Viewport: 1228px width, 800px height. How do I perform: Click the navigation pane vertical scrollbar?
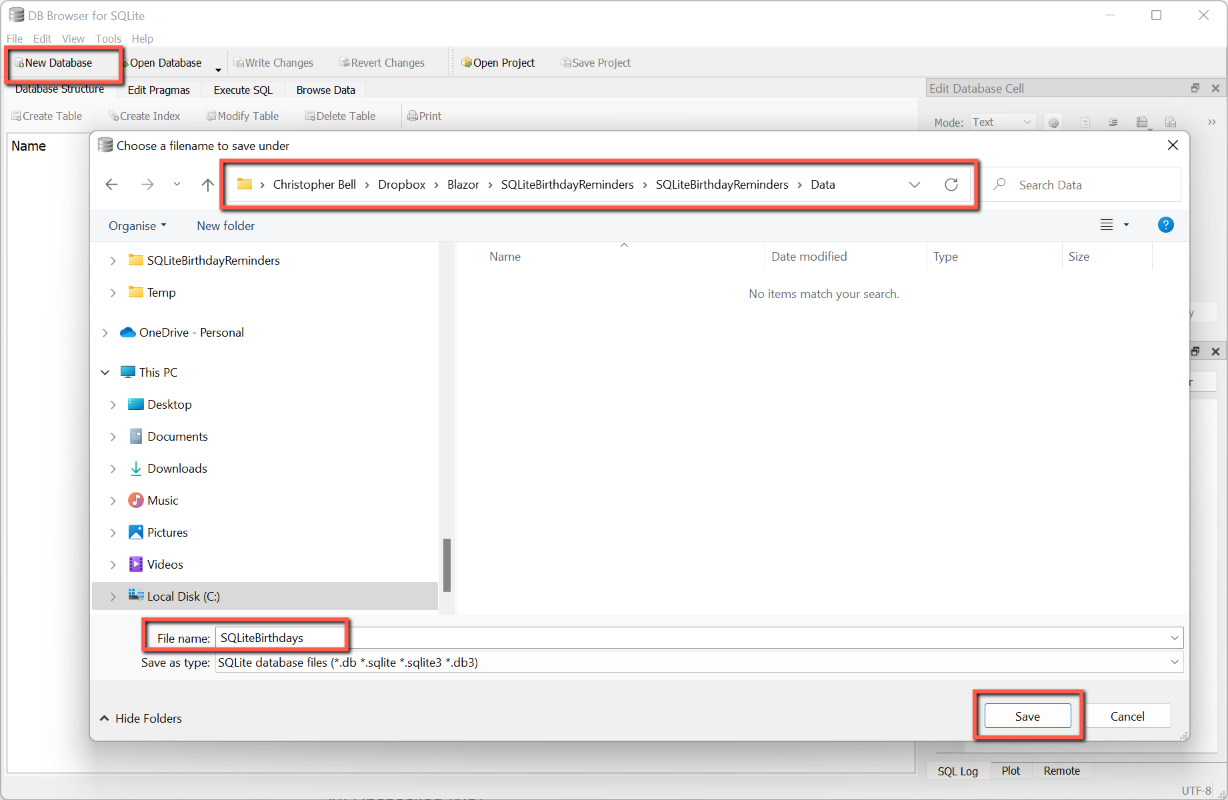447,565
